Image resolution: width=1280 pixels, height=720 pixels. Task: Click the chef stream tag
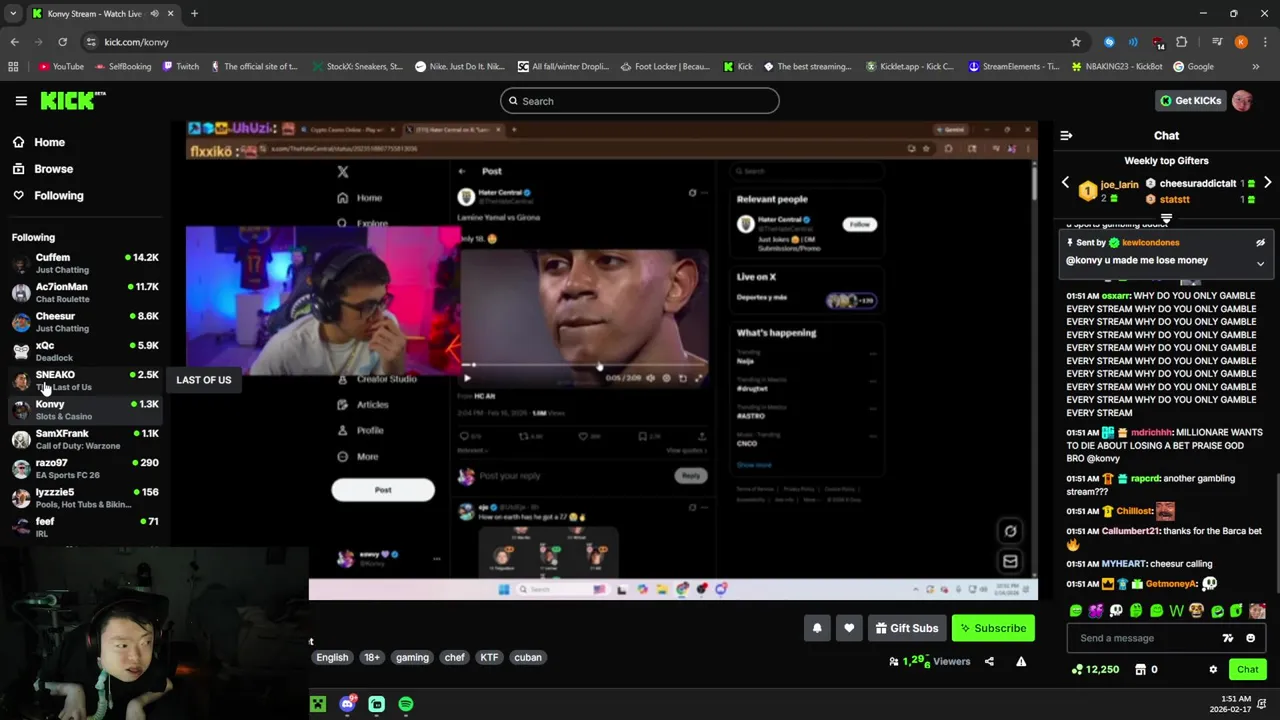[455, 658]
